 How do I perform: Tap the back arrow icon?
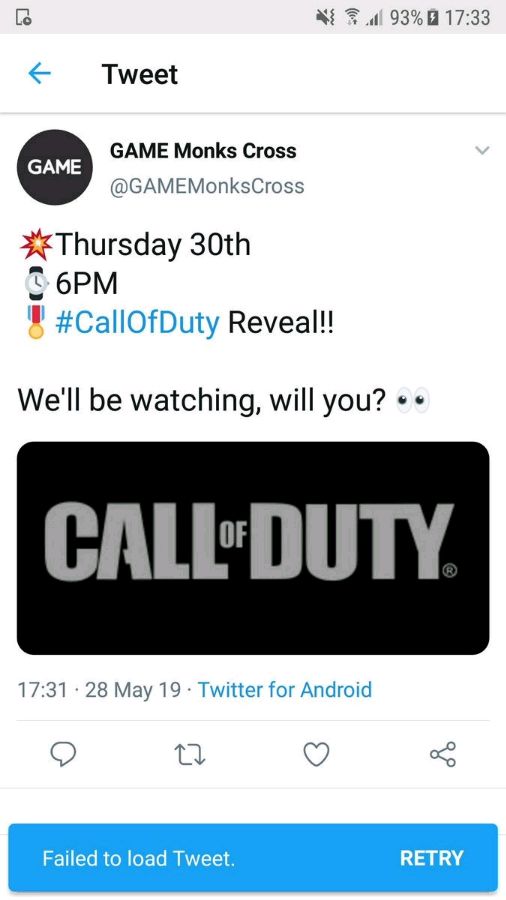(x=40, y=73)
